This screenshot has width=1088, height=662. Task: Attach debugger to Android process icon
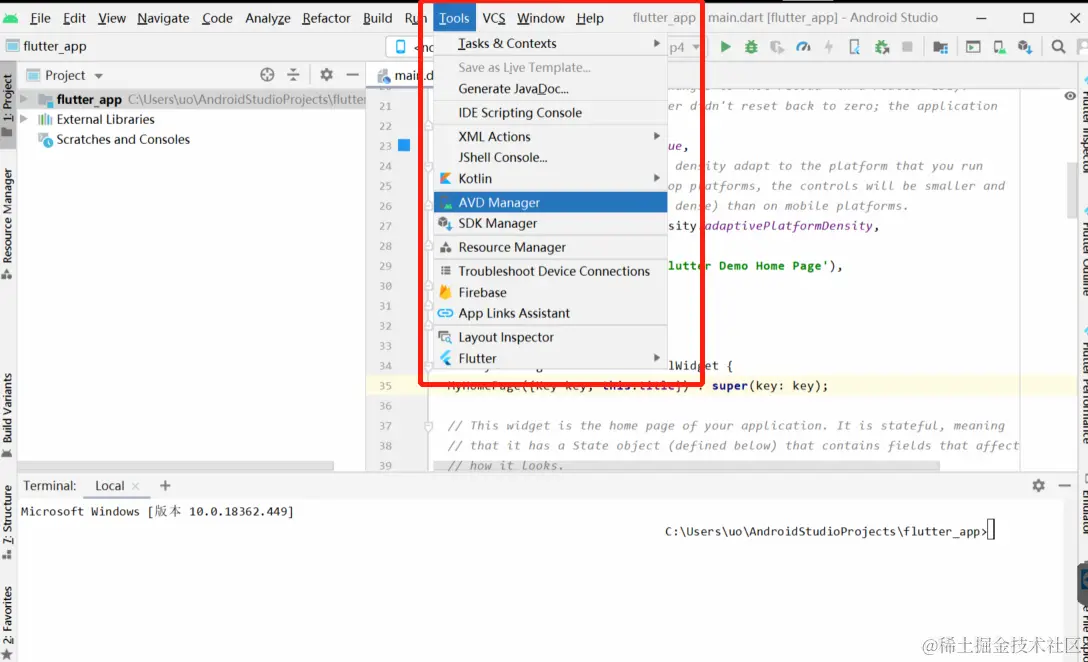882,46
